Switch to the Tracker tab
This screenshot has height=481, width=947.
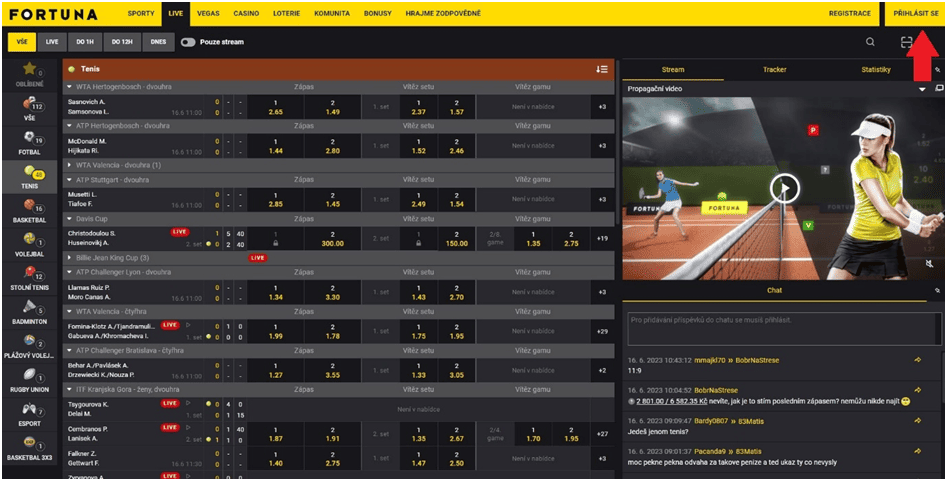coord(774,69)
